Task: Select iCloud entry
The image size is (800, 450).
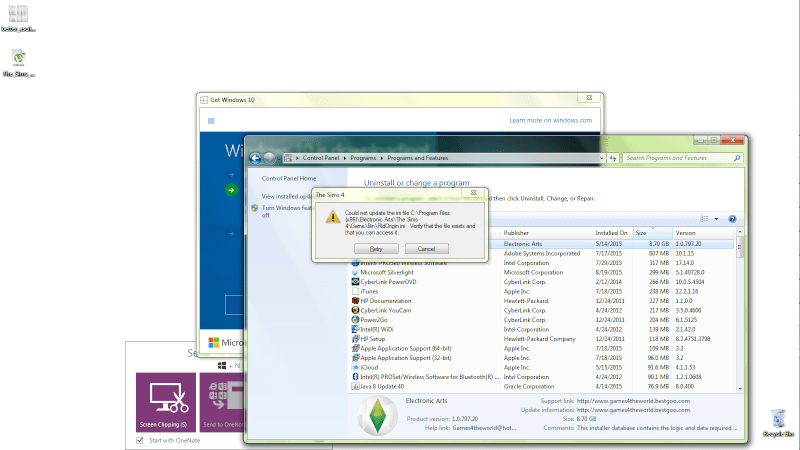Action: pos(369,367)
